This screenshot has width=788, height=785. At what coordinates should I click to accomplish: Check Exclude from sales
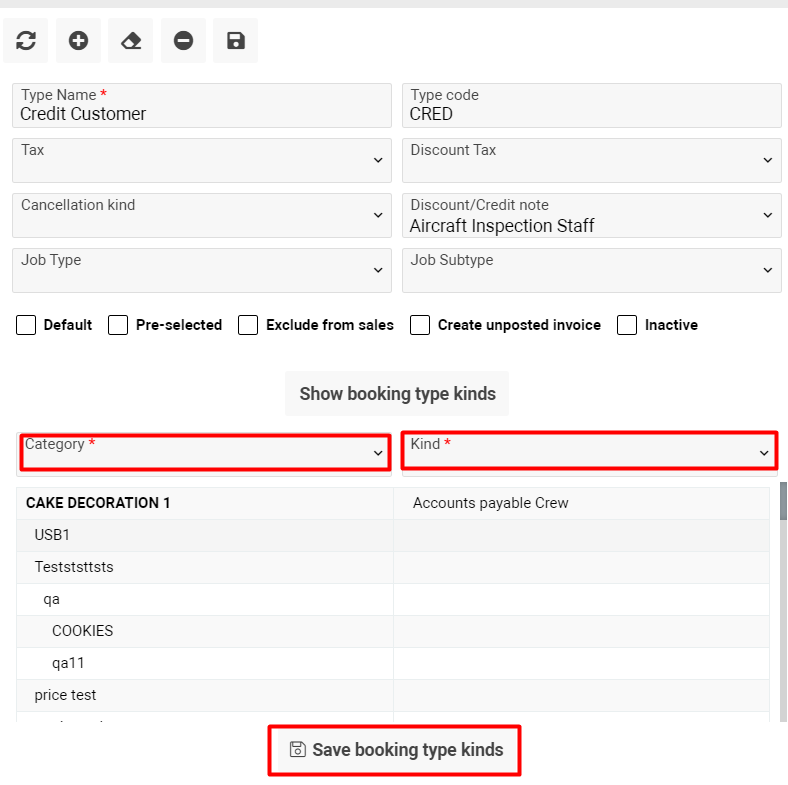pyautogui.click(x=248, y=325)
